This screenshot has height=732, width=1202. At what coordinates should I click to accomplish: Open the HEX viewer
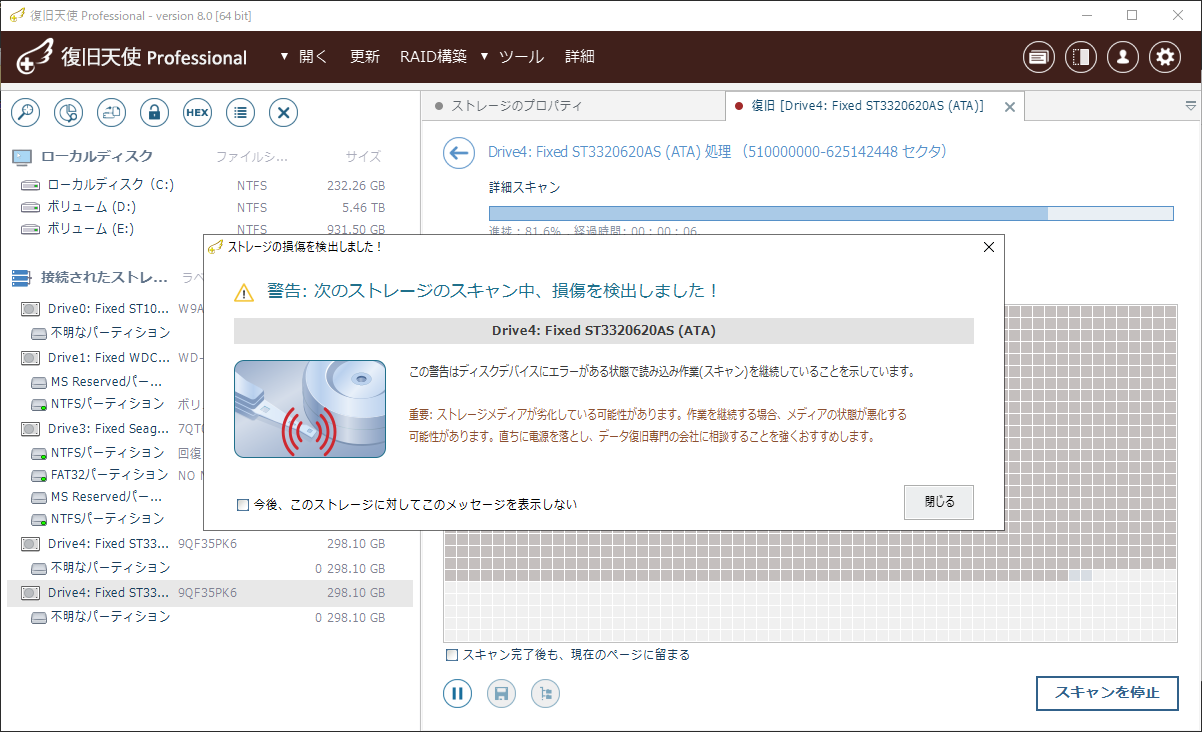pos(197,113)
